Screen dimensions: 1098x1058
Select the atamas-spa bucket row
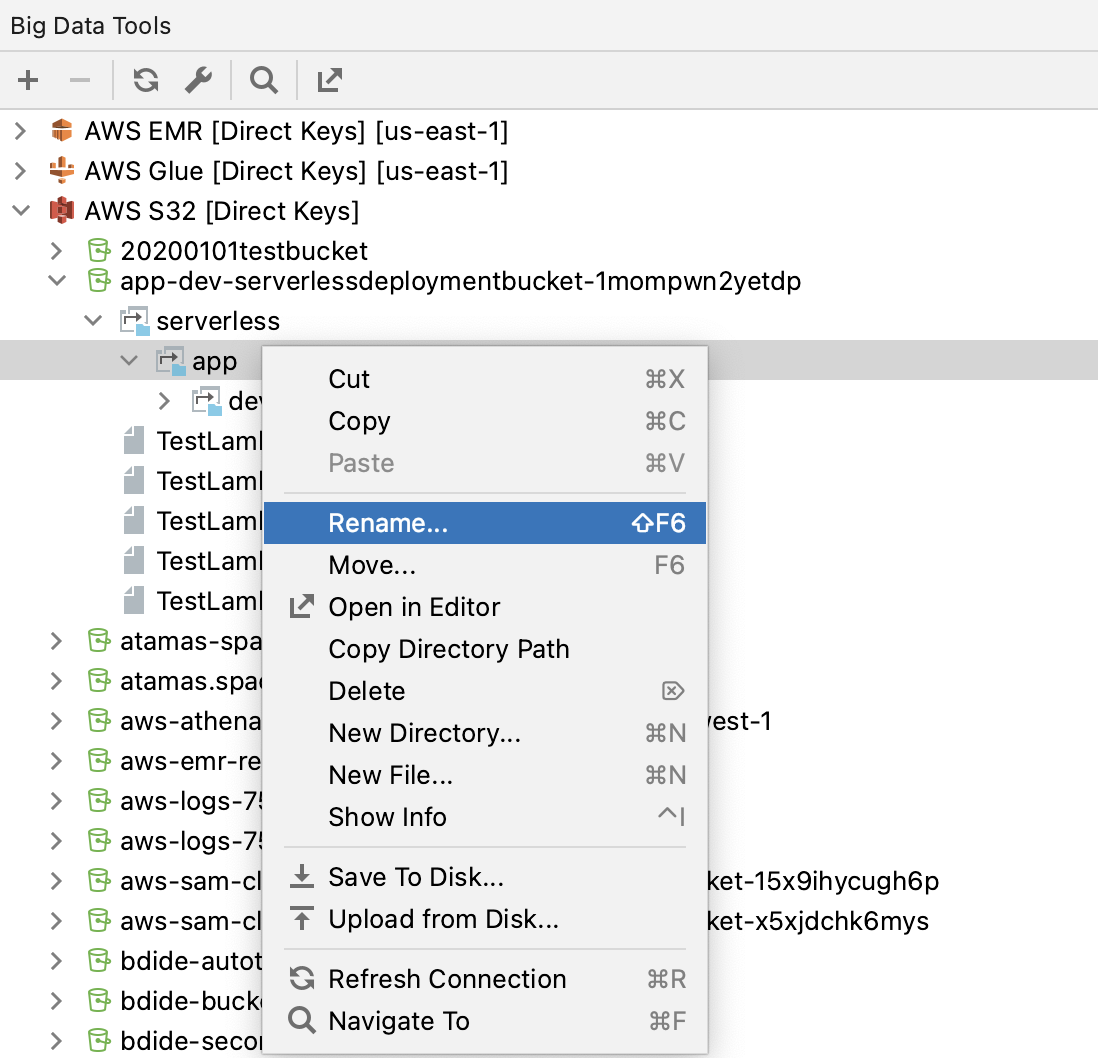click(x=131, y=641)
